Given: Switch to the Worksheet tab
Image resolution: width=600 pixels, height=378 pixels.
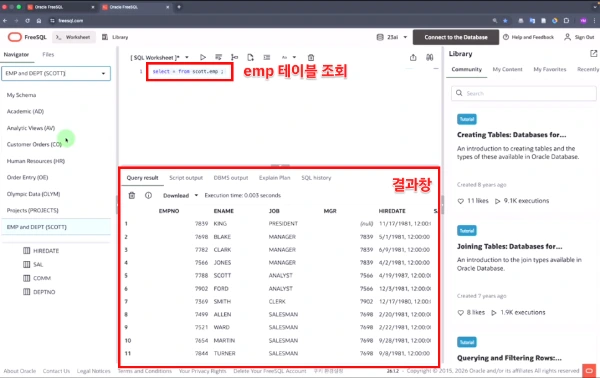Looking at the screenshot, I should coord(73,37).
